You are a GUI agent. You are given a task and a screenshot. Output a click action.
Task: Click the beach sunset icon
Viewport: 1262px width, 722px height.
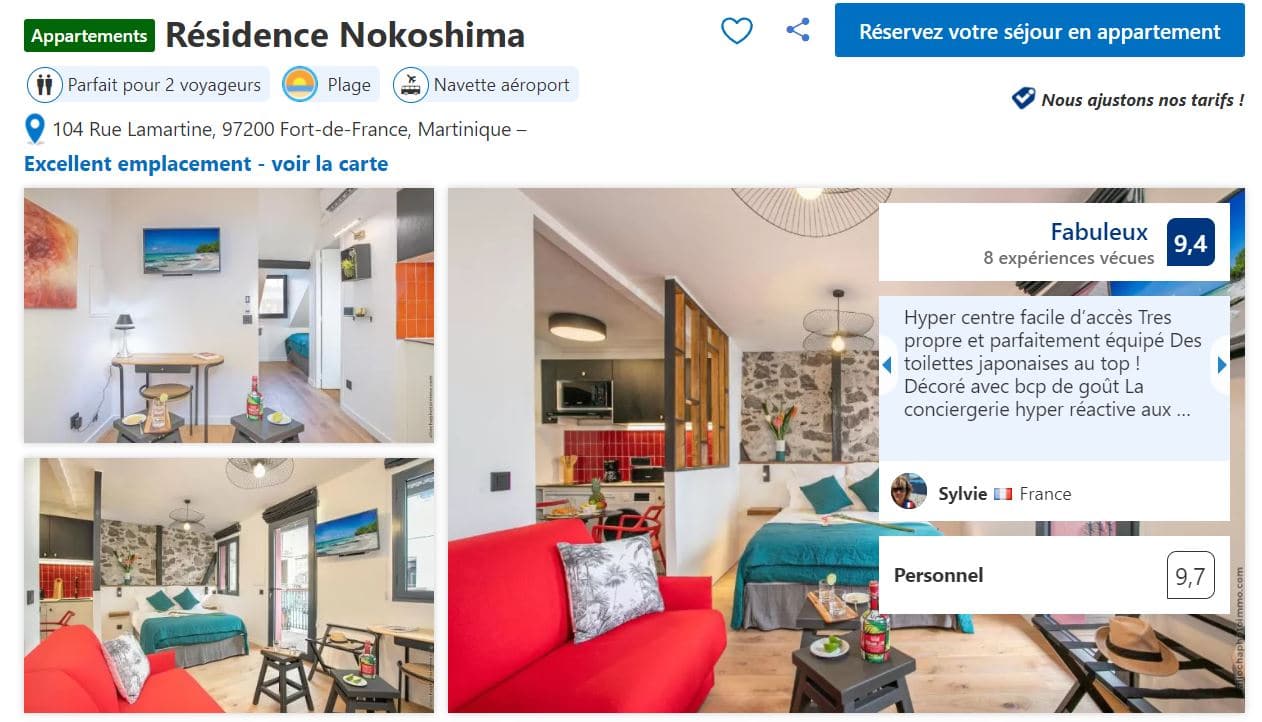click(300, 85)
